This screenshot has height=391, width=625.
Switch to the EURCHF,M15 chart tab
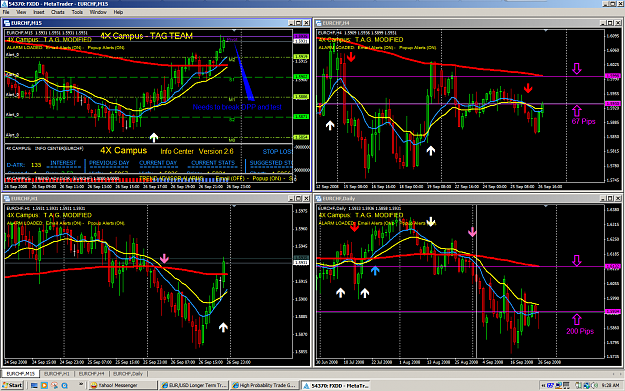pyautogui.click(x=20, y=373)
